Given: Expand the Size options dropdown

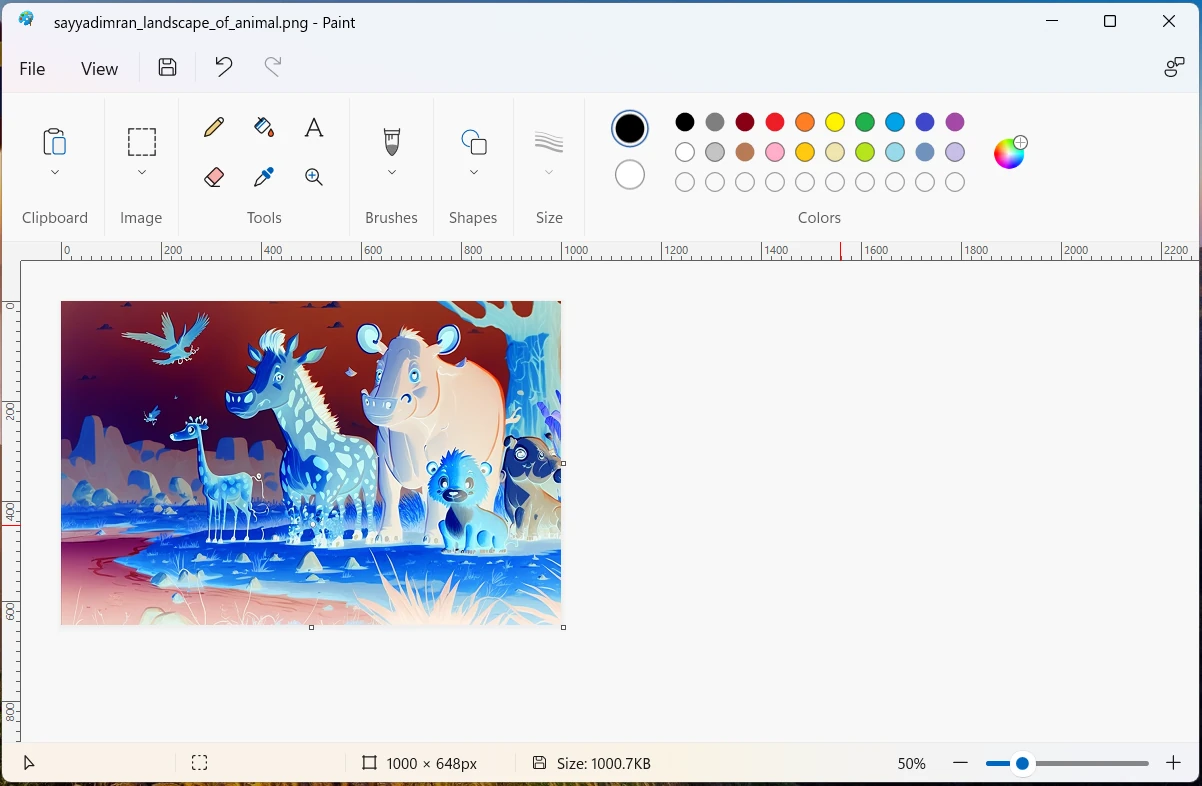Looking at the screenshot, I should click(x=548, y=171).
